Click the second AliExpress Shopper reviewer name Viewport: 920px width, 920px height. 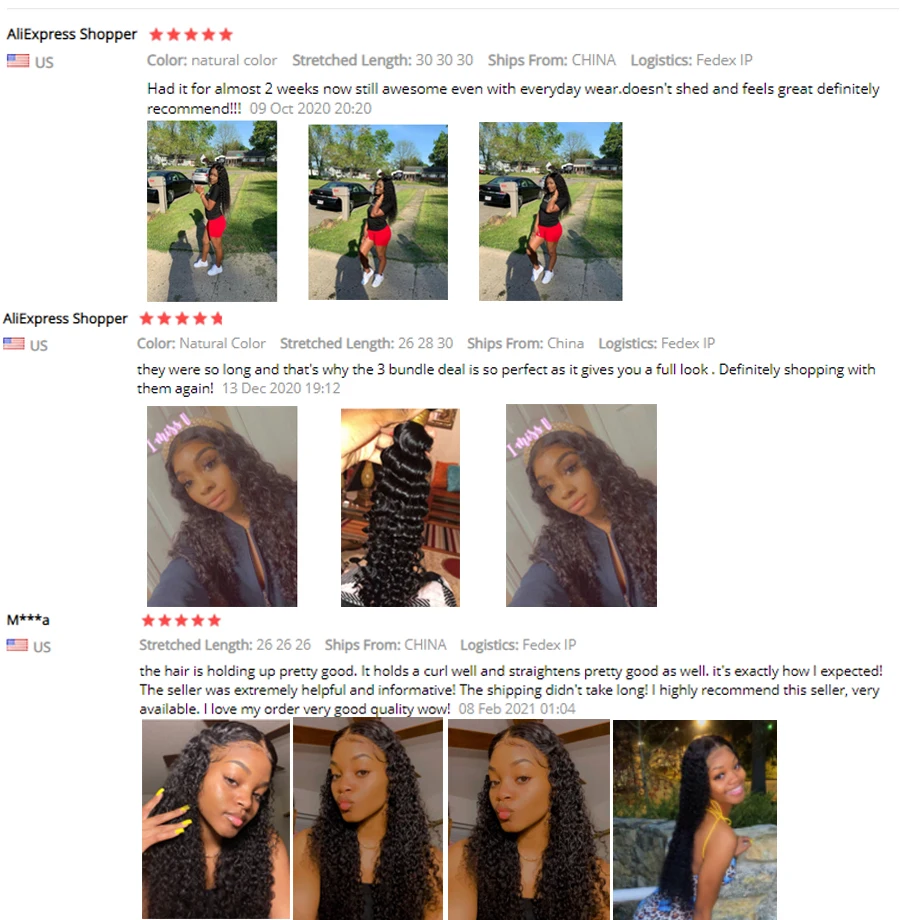tap(65, 319)
